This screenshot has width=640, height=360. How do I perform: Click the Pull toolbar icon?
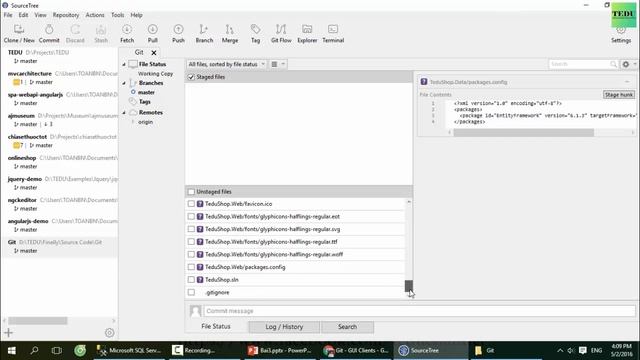click(x=153, y=33)
